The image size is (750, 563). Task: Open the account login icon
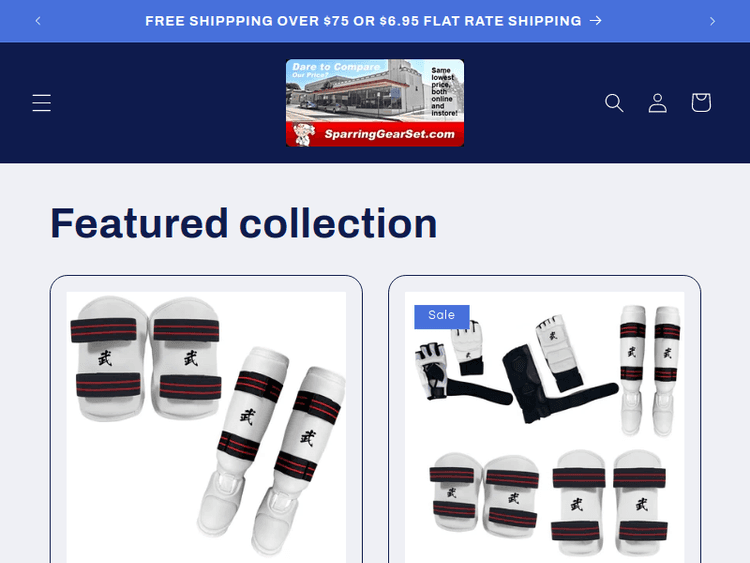coord(657,103)
